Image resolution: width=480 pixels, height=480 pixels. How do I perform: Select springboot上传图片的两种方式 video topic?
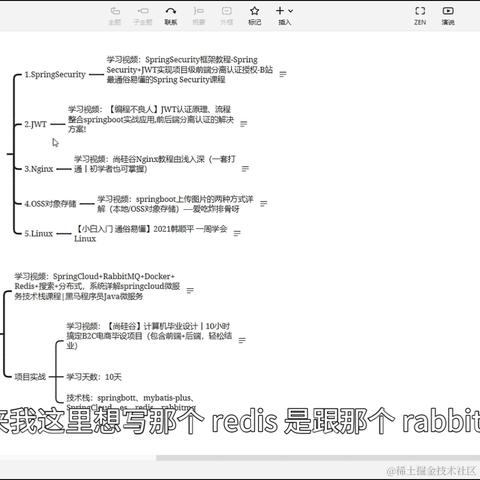pyautogui.click(x=175, y=204)
